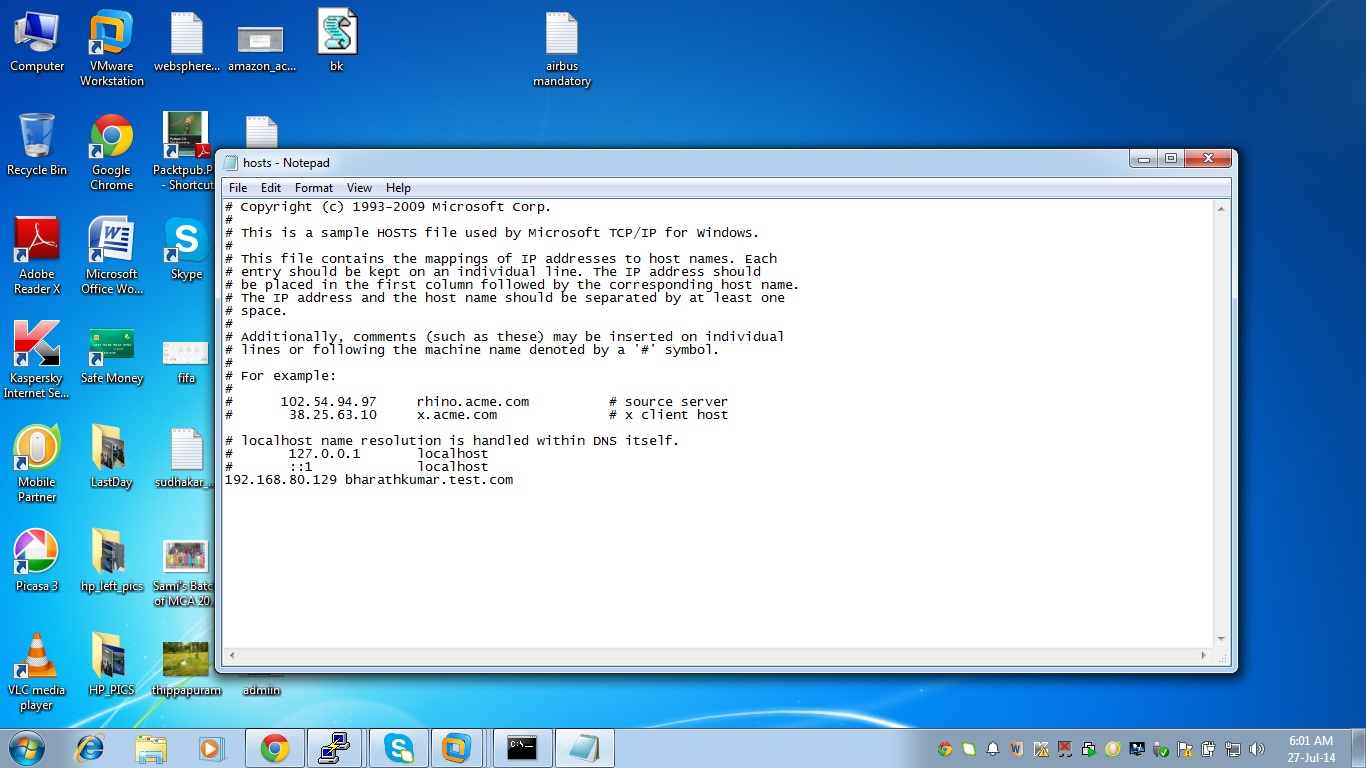The height and width of the screenshot is (768, 1366).
Task: Select the VLC media player shortcut
Action: click(x=37, y=672)
